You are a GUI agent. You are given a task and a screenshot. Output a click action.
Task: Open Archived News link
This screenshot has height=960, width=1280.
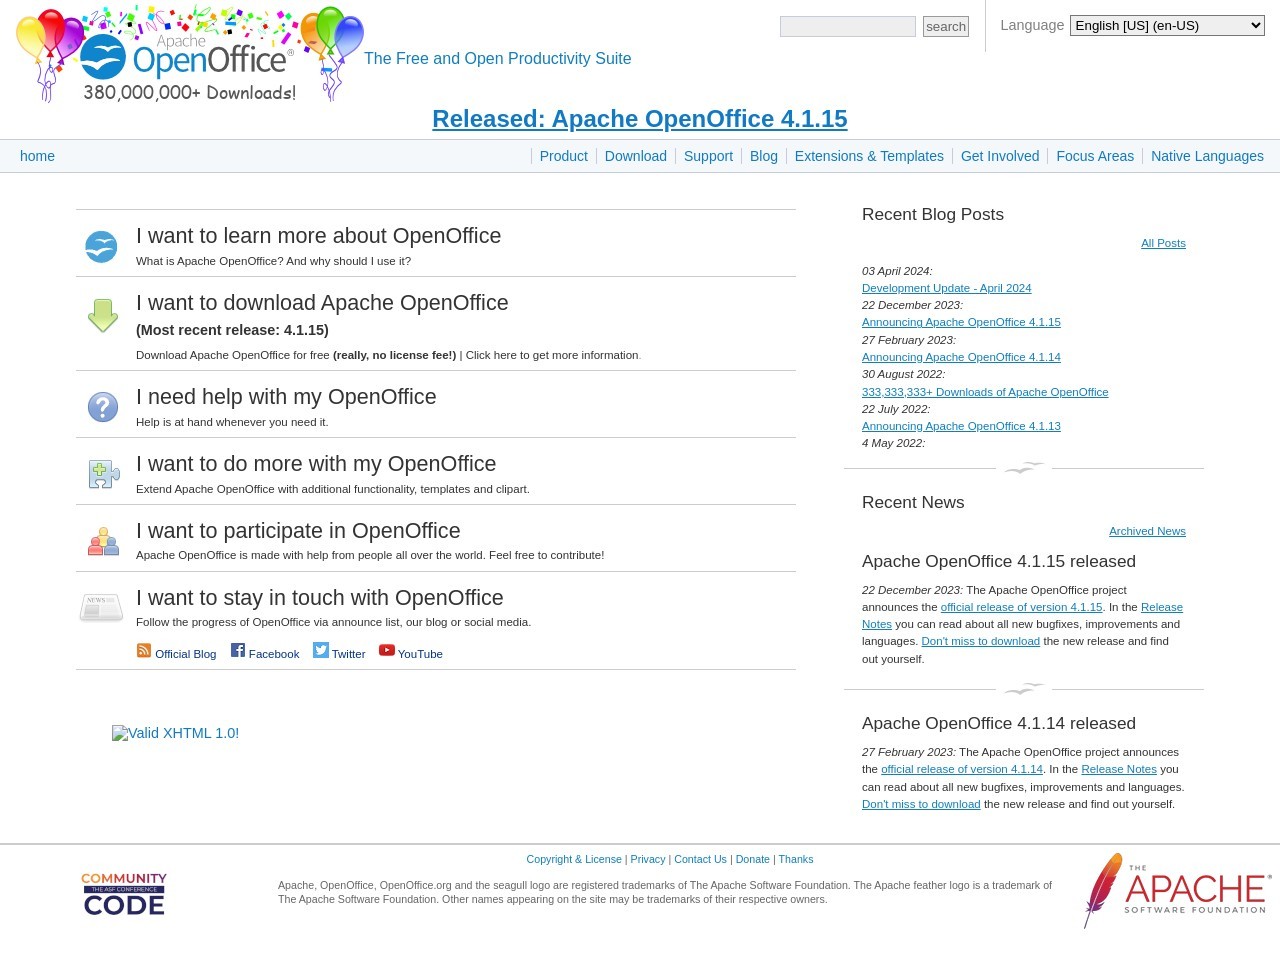click(1147, 531)
